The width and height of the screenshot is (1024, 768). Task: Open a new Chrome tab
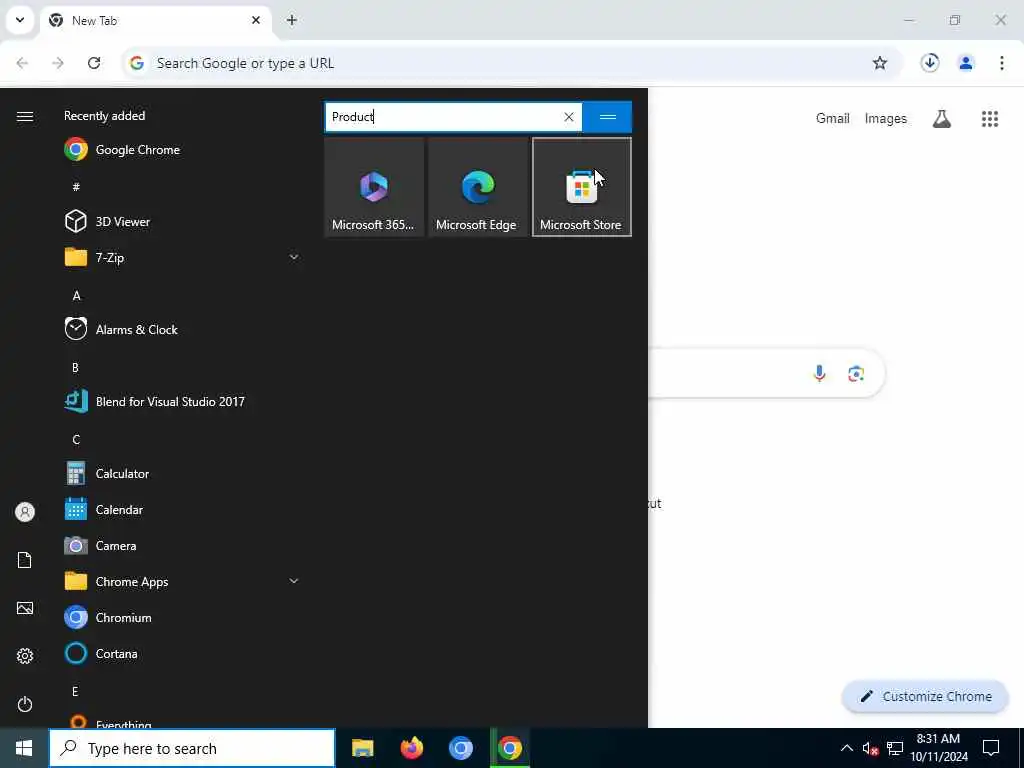coord(291,20)
